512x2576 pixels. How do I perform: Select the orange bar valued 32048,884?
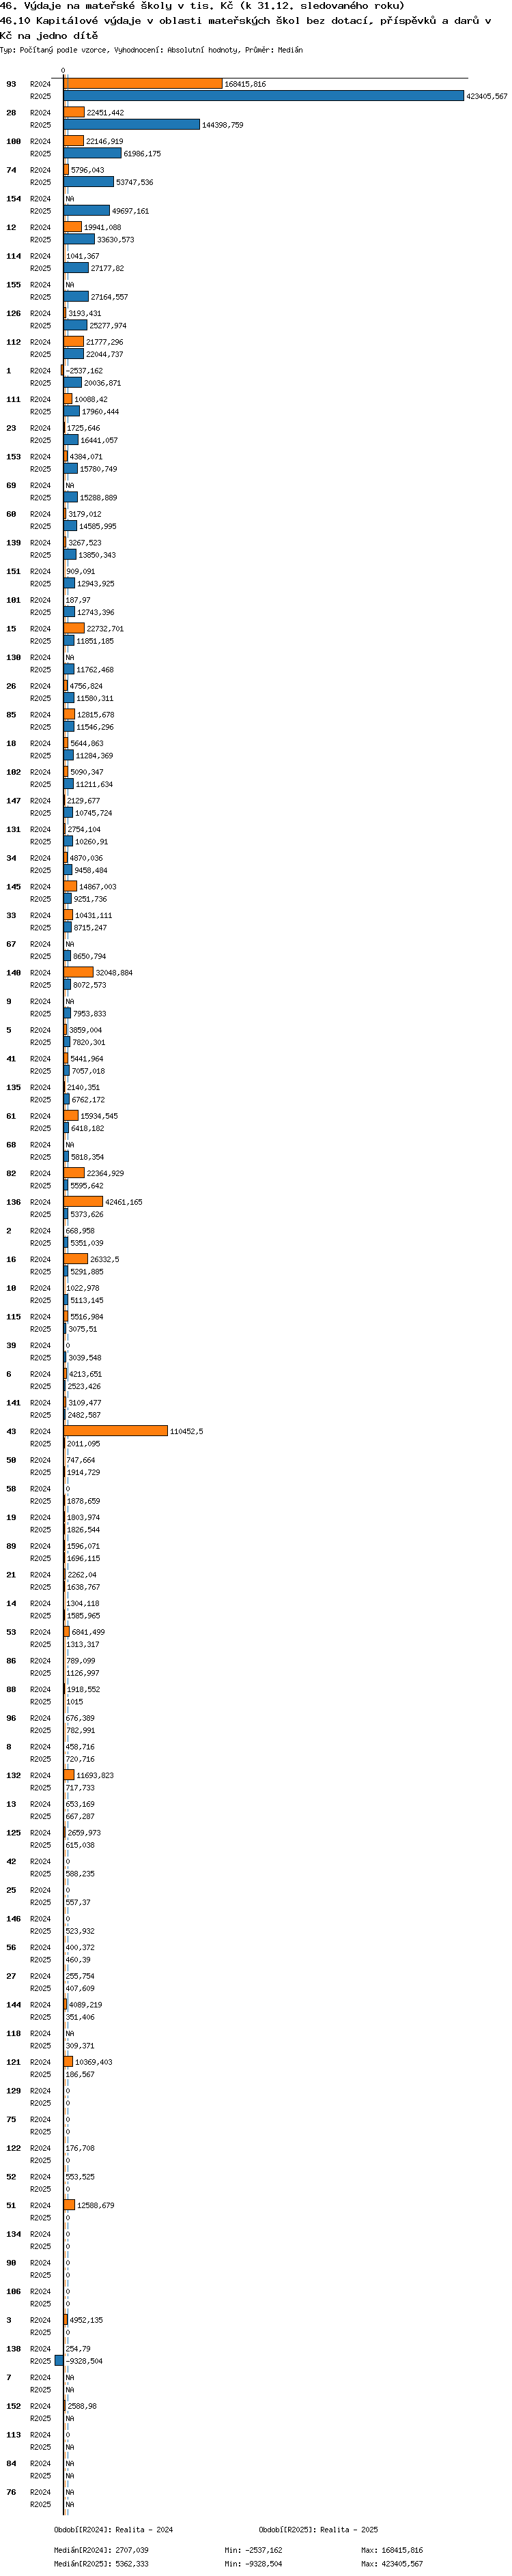[x=78, y=972]
